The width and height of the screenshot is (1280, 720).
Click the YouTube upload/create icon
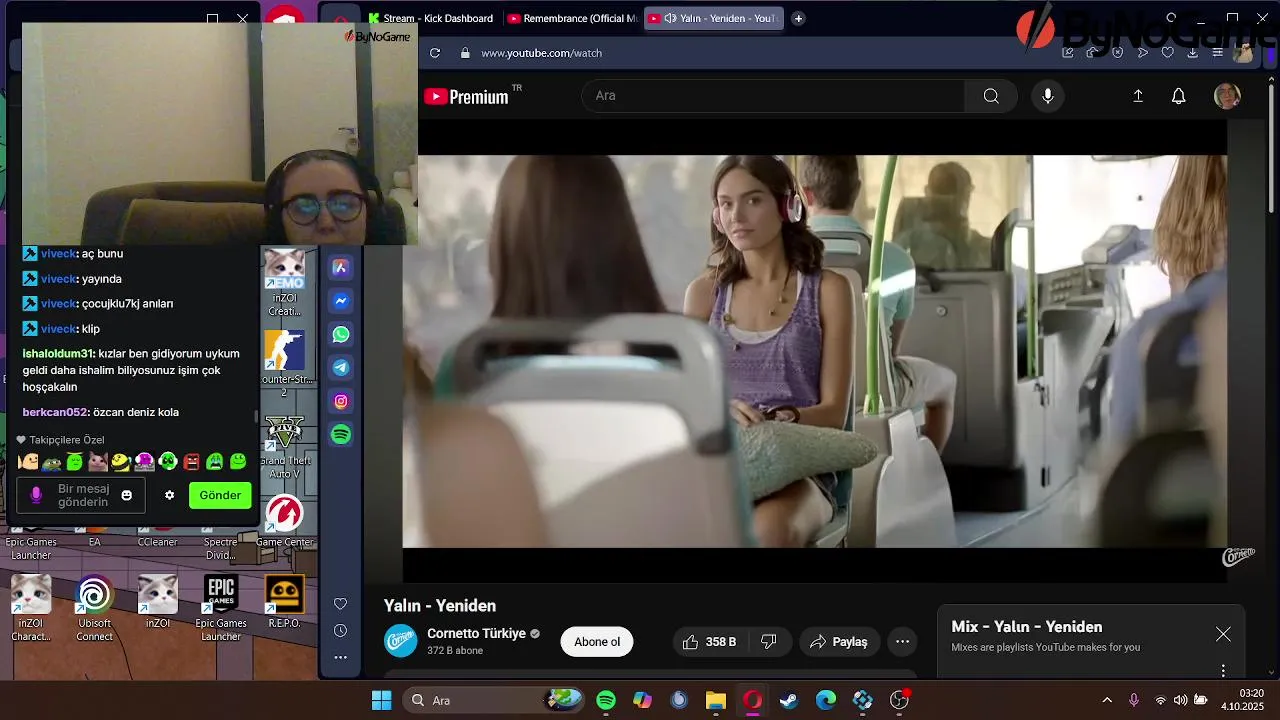pyautogui.click(x=1138, y=96)
